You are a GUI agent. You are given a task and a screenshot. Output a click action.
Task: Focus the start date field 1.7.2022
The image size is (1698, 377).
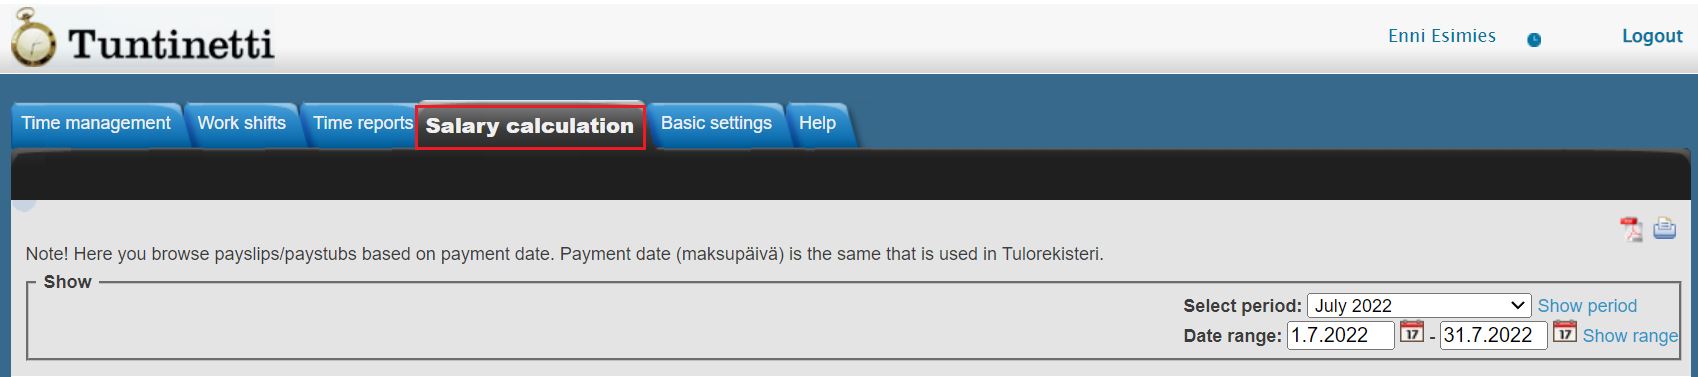coord(1340,335)
